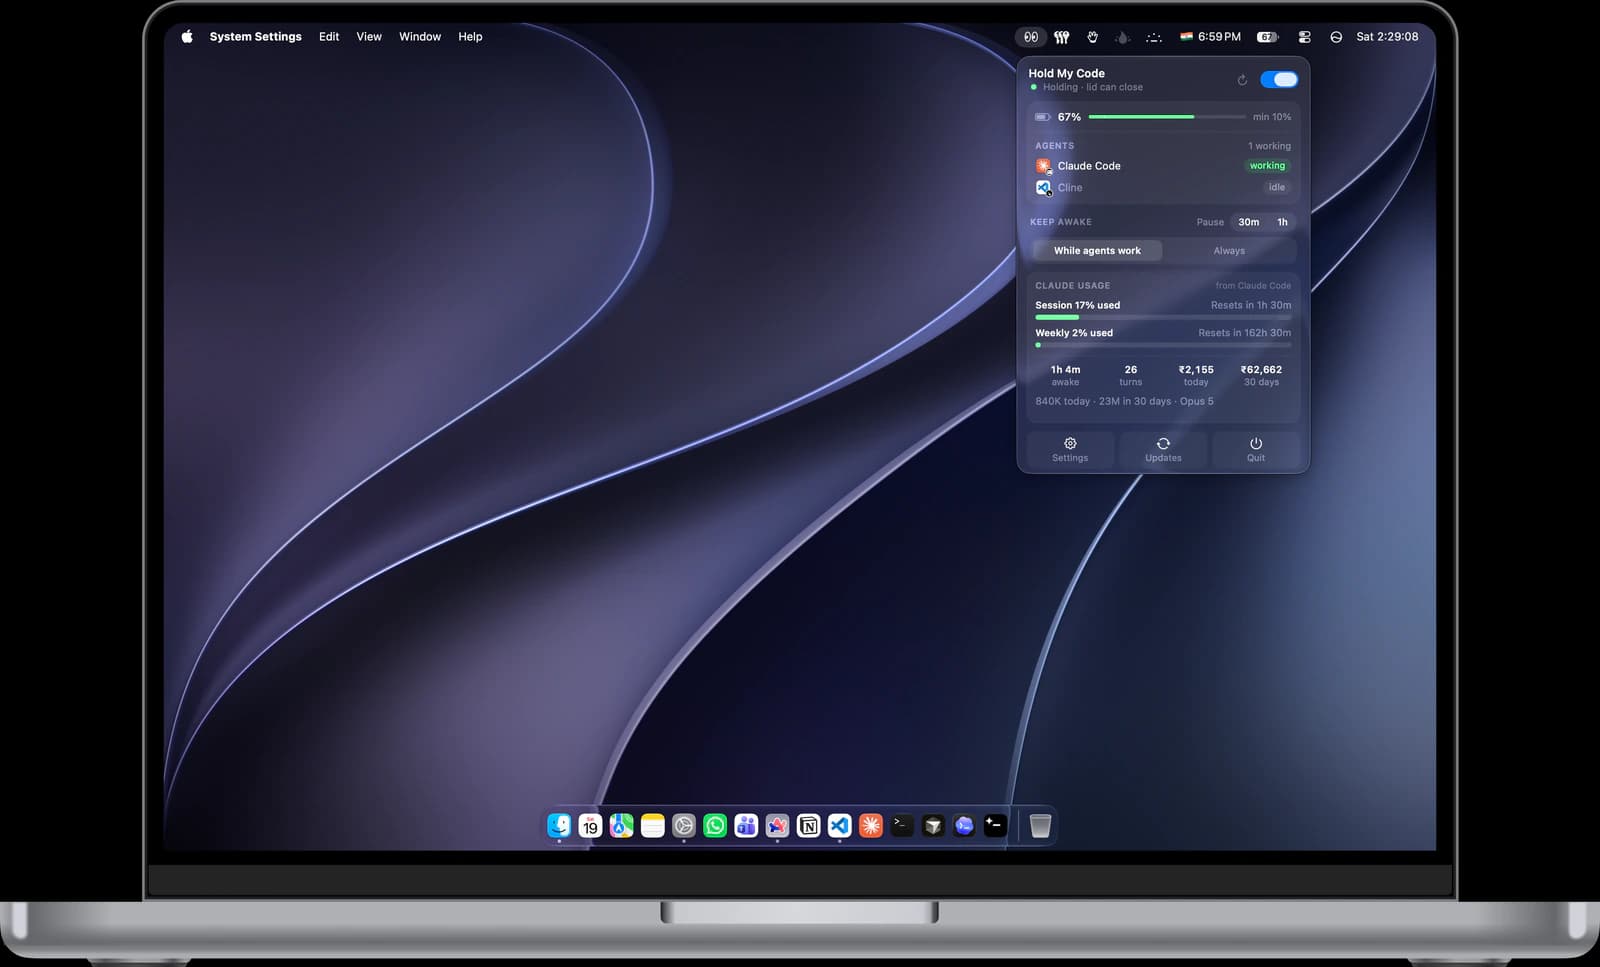
Task: Click the 1h 4m awake stat
Action: point(1065,375)
